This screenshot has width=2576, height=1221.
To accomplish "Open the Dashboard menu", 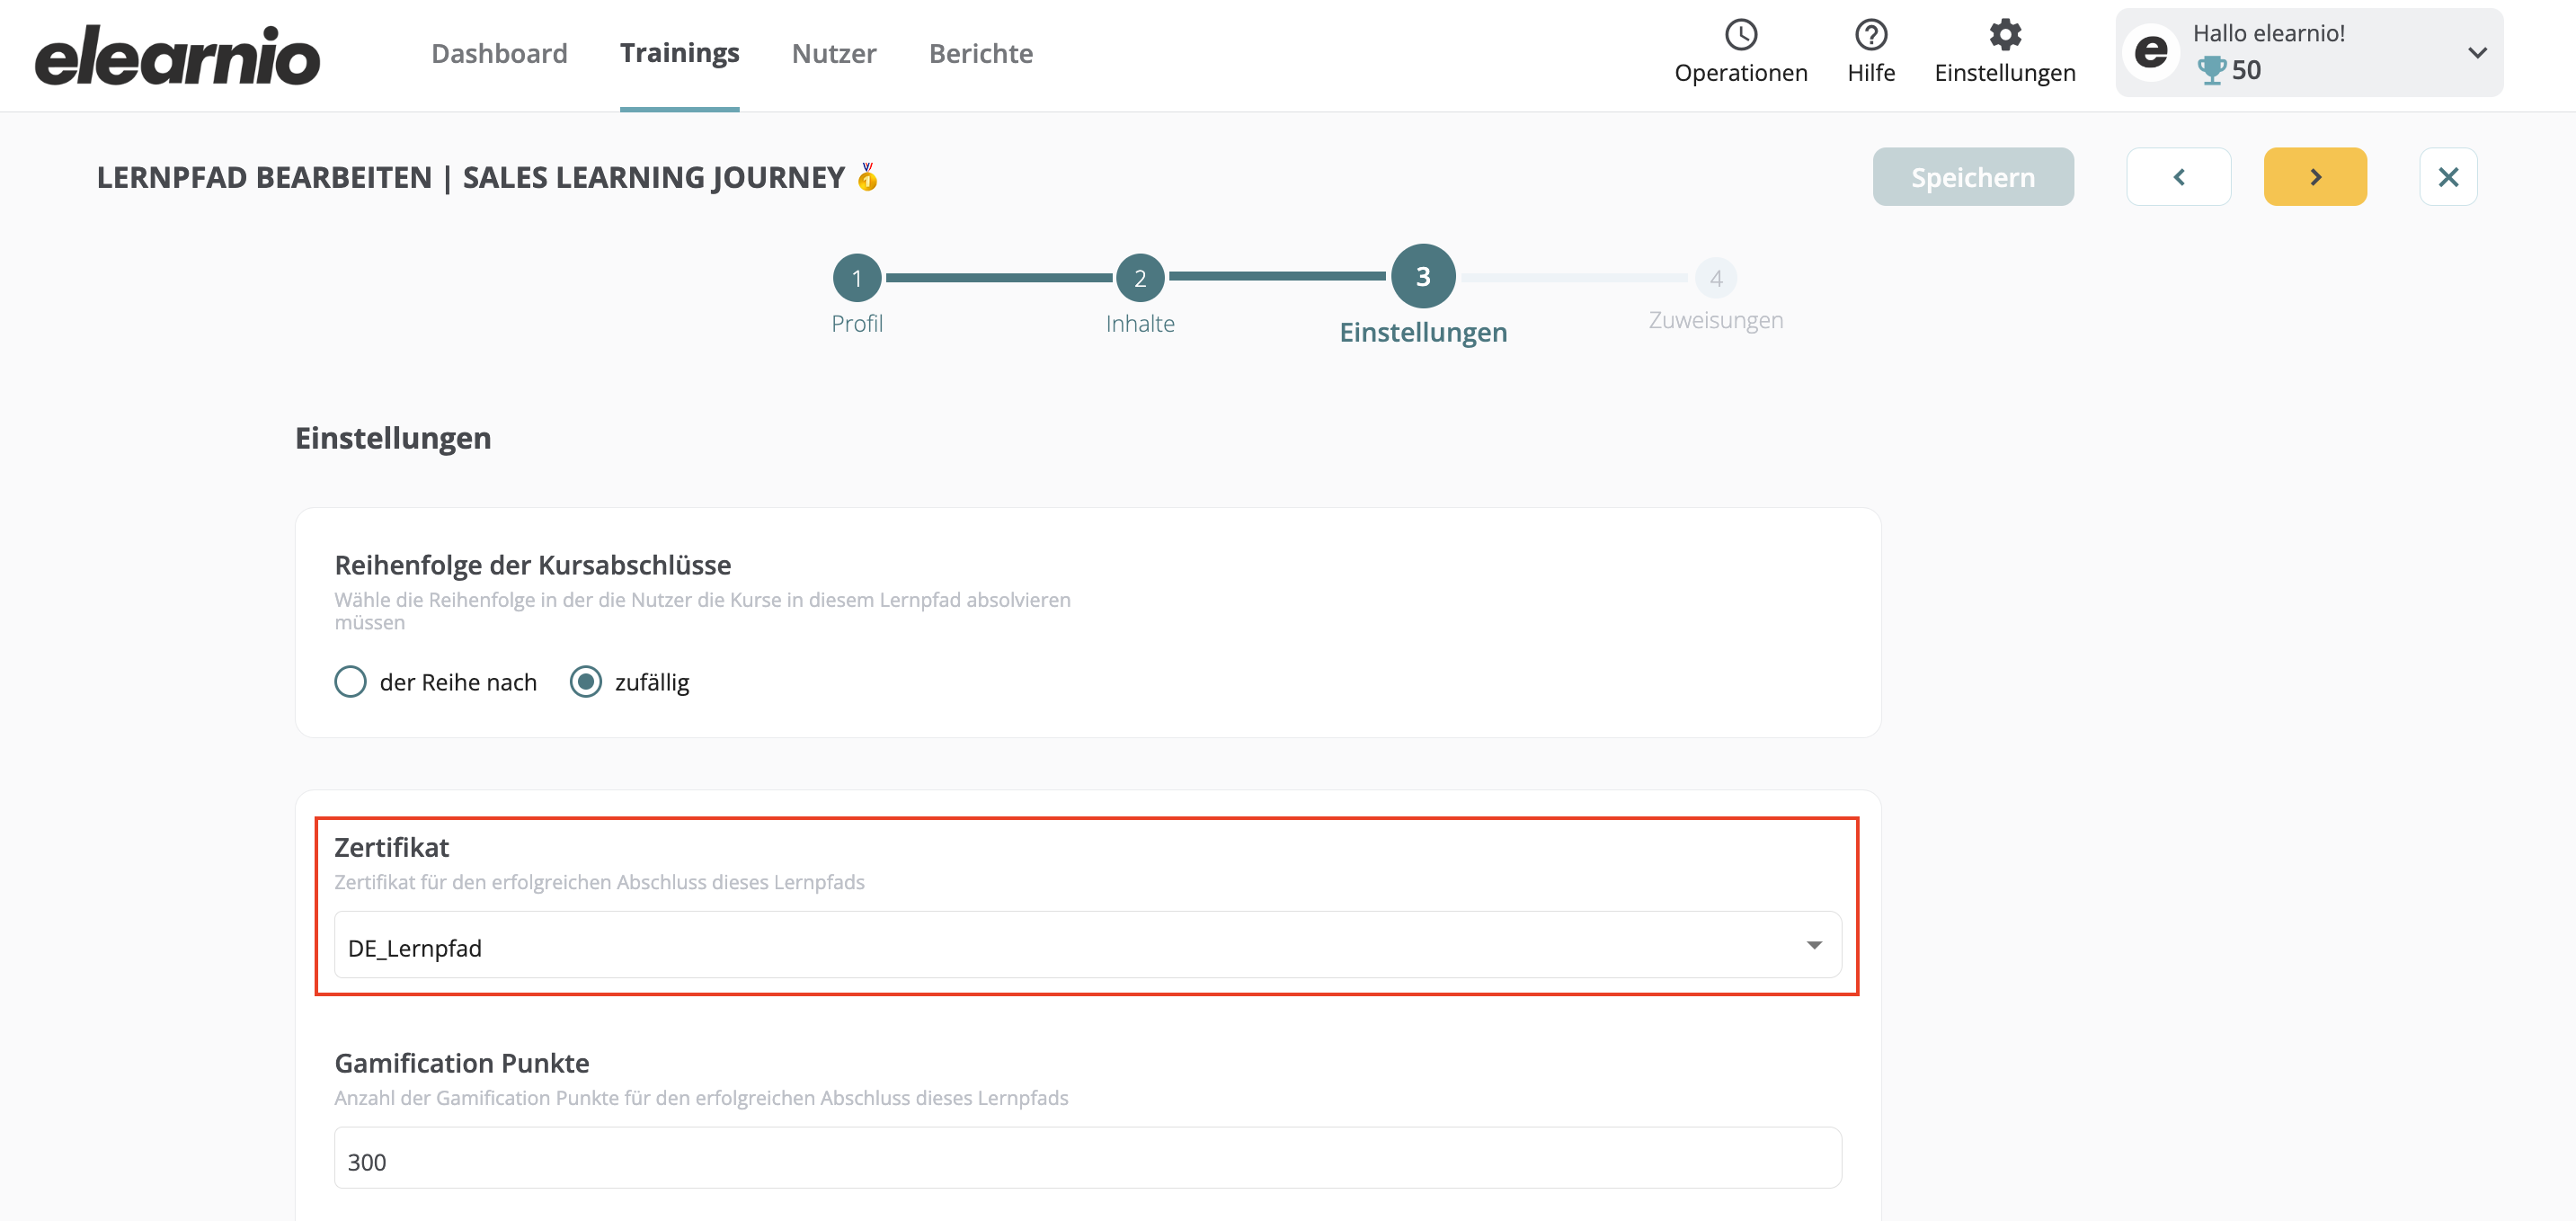I will [499, 53].
